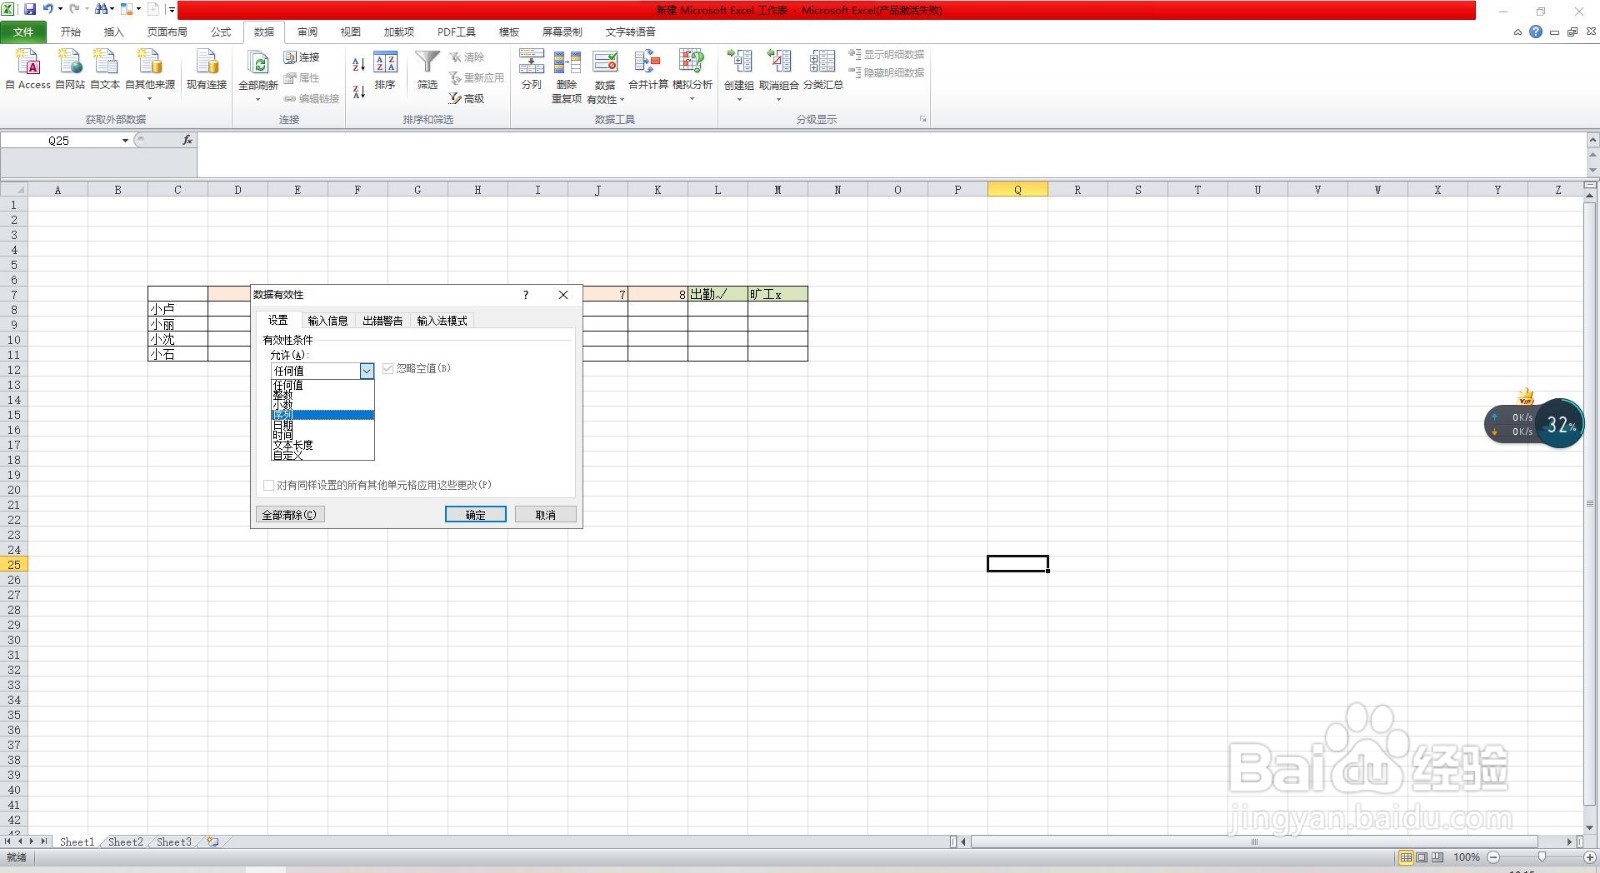Click the Cancel (取消) button
Image resolution: width=1600 pixels, height=873 pixels.
545,514
